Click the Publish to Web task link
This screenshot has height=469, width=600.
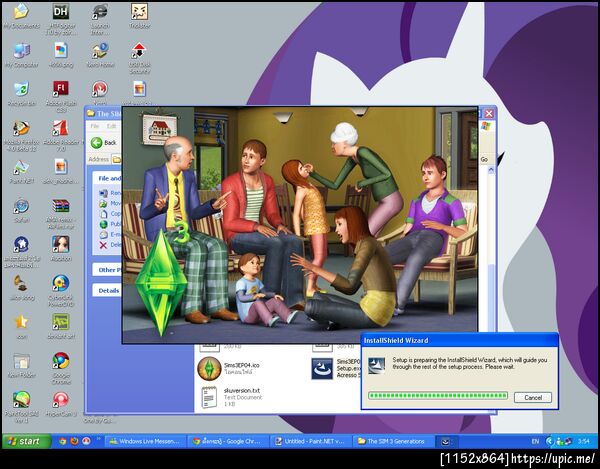[x=110, y=224]
